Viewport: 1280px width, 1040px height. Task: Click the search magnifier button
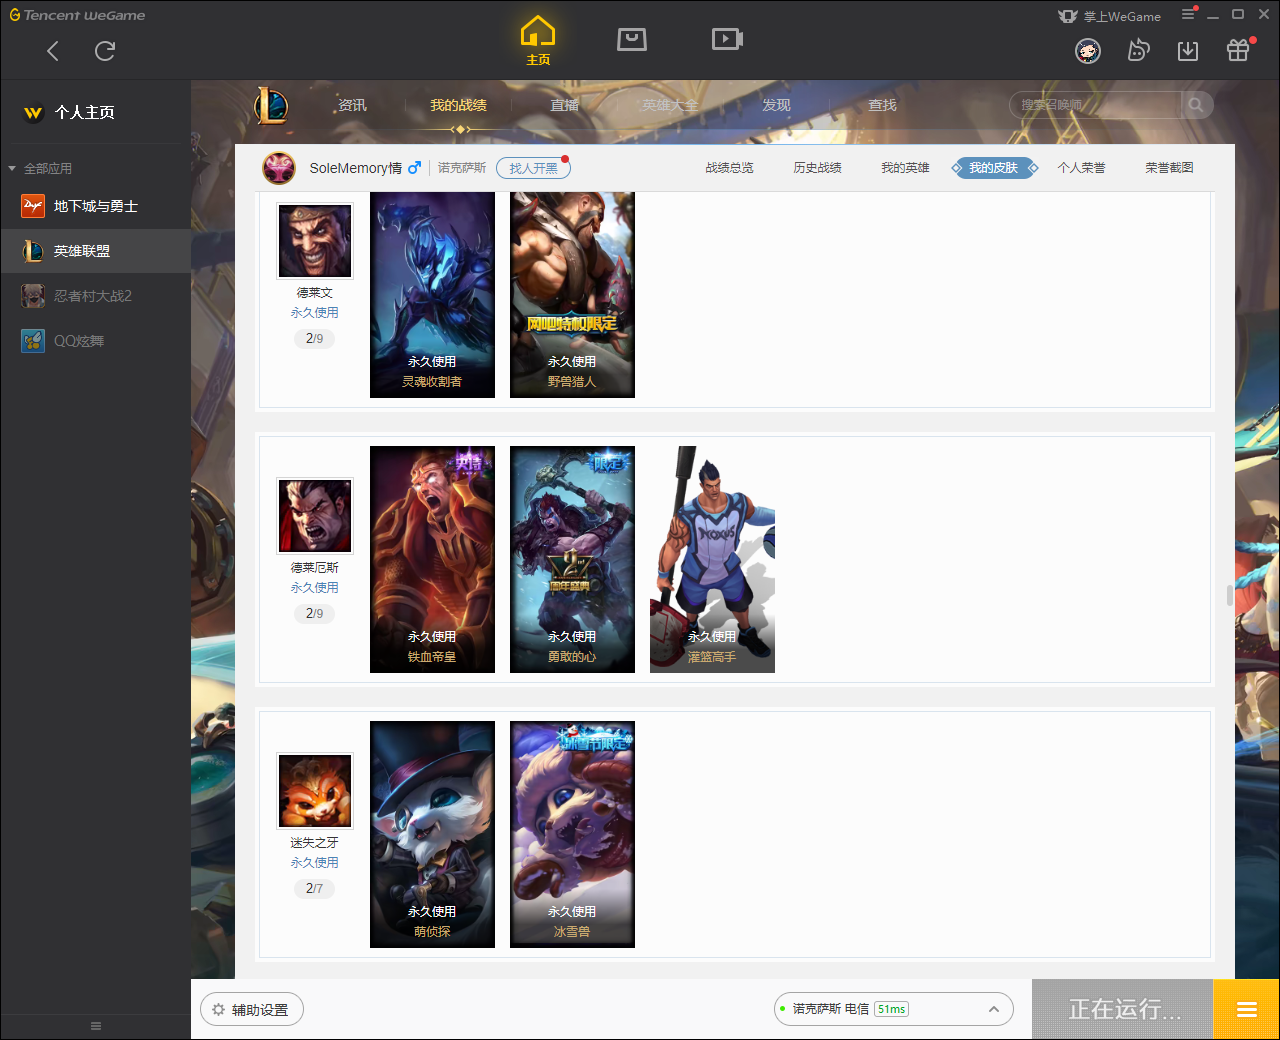pyautogui.click(x=1196, y=105)
